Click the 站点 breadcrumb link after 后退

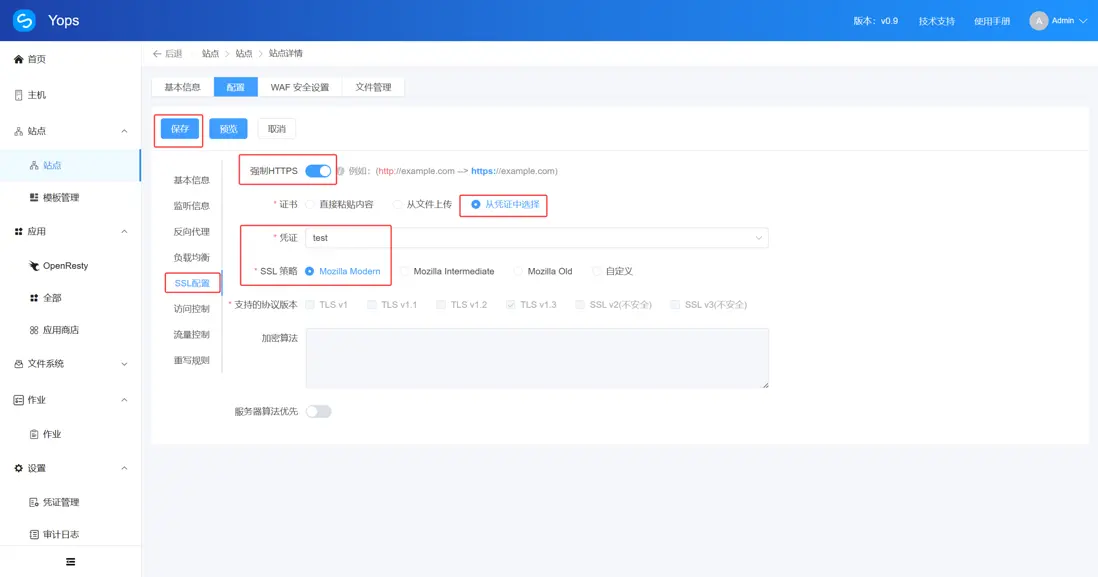pyautogui.click(x=210, y=54)
